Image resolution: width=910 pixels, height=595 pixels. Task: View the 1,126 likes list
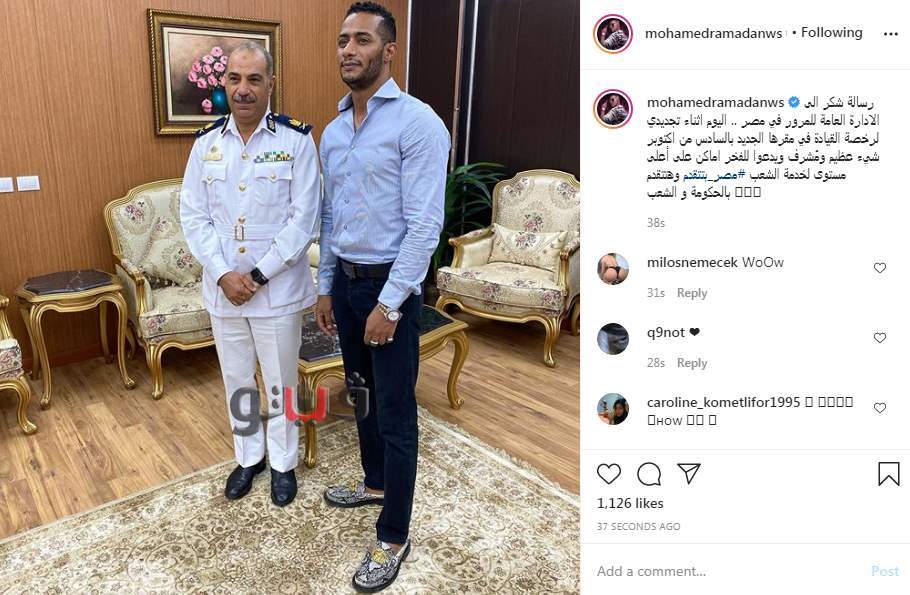[630, 503]
